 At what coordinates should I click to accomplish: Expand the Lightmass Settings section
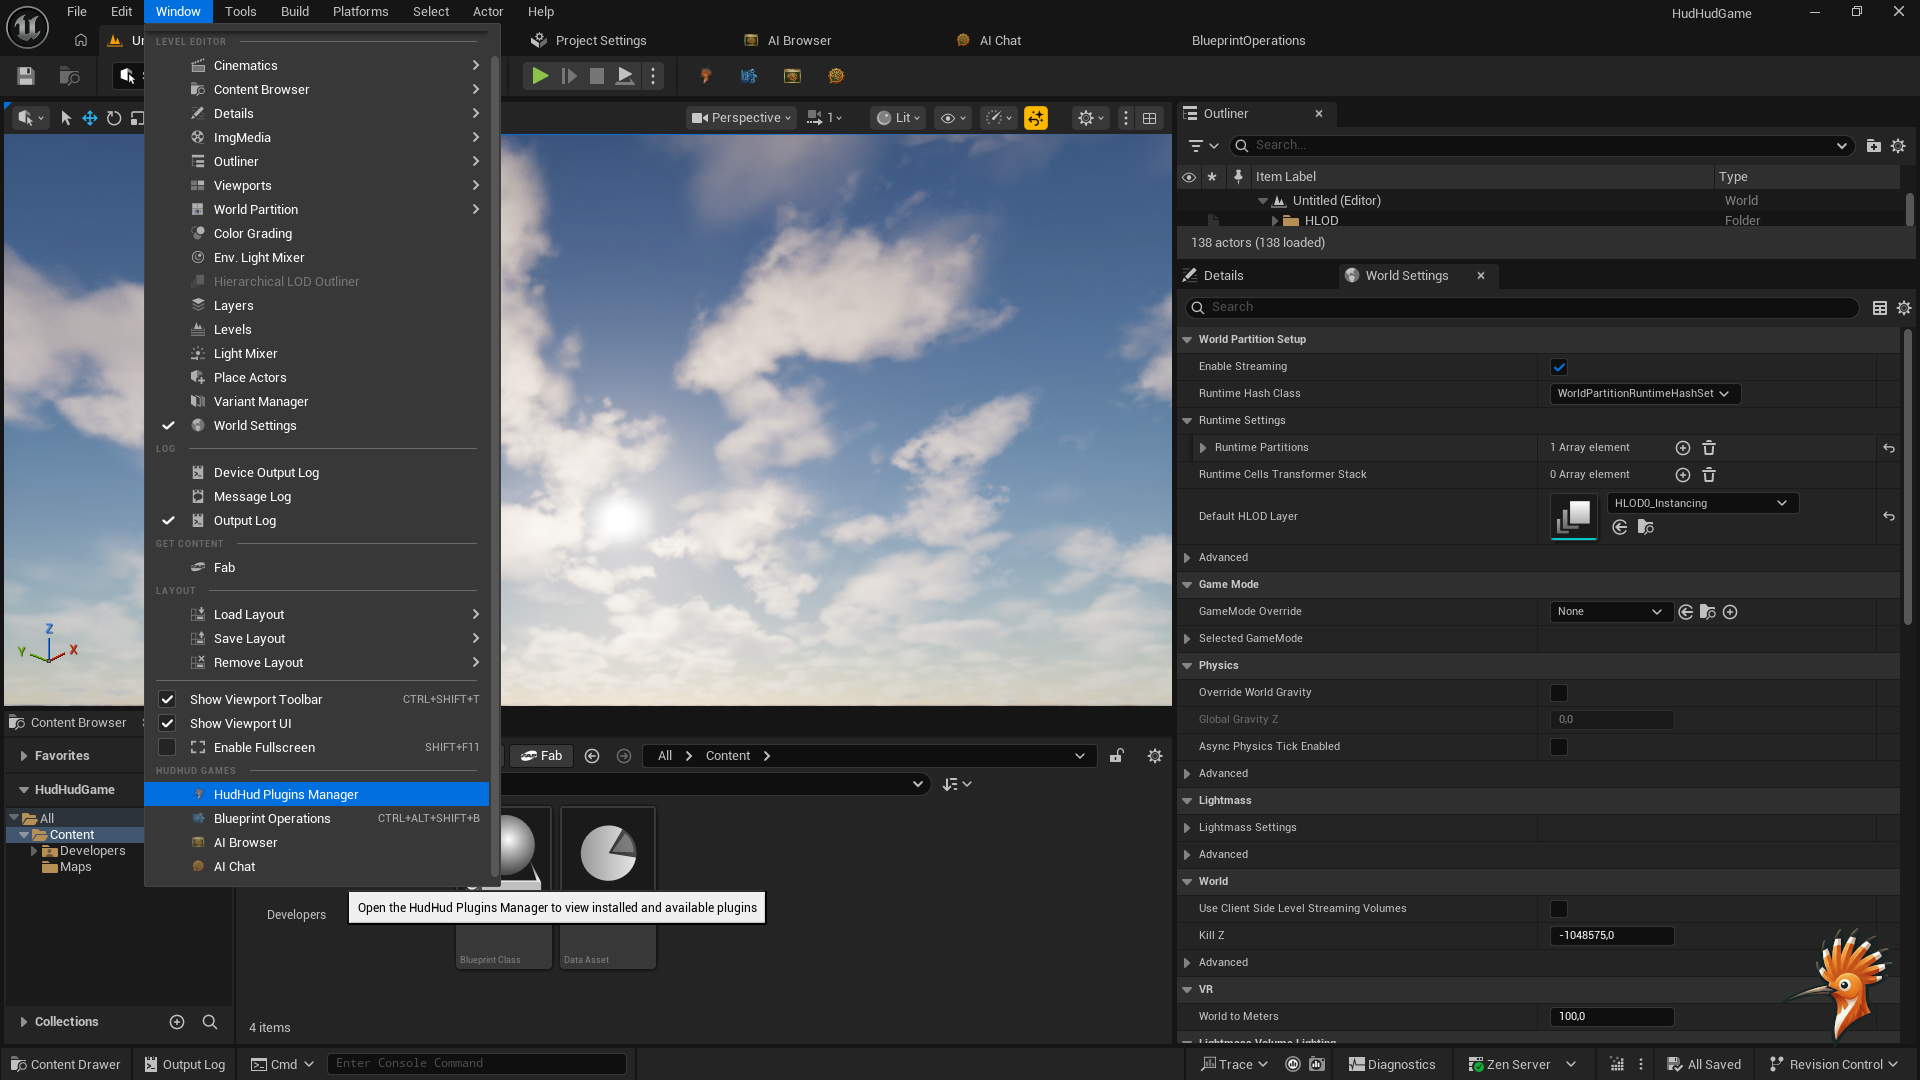[x=1187, y=828]
